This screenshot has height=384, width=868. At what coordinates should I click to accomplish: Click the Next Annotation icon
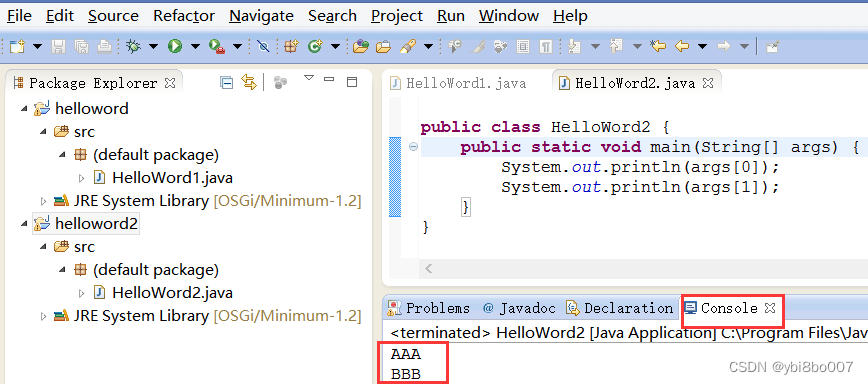pyautogui.click(x=575, y=46)
